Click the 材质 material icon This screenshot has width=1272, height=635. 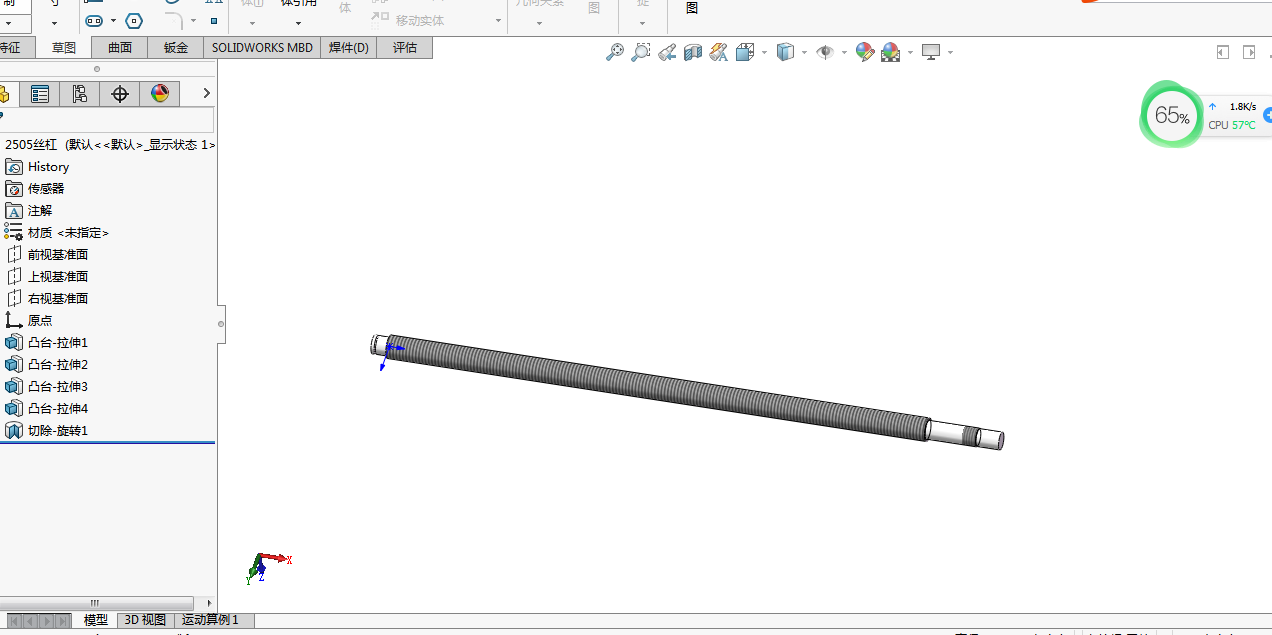coord(14,233)
